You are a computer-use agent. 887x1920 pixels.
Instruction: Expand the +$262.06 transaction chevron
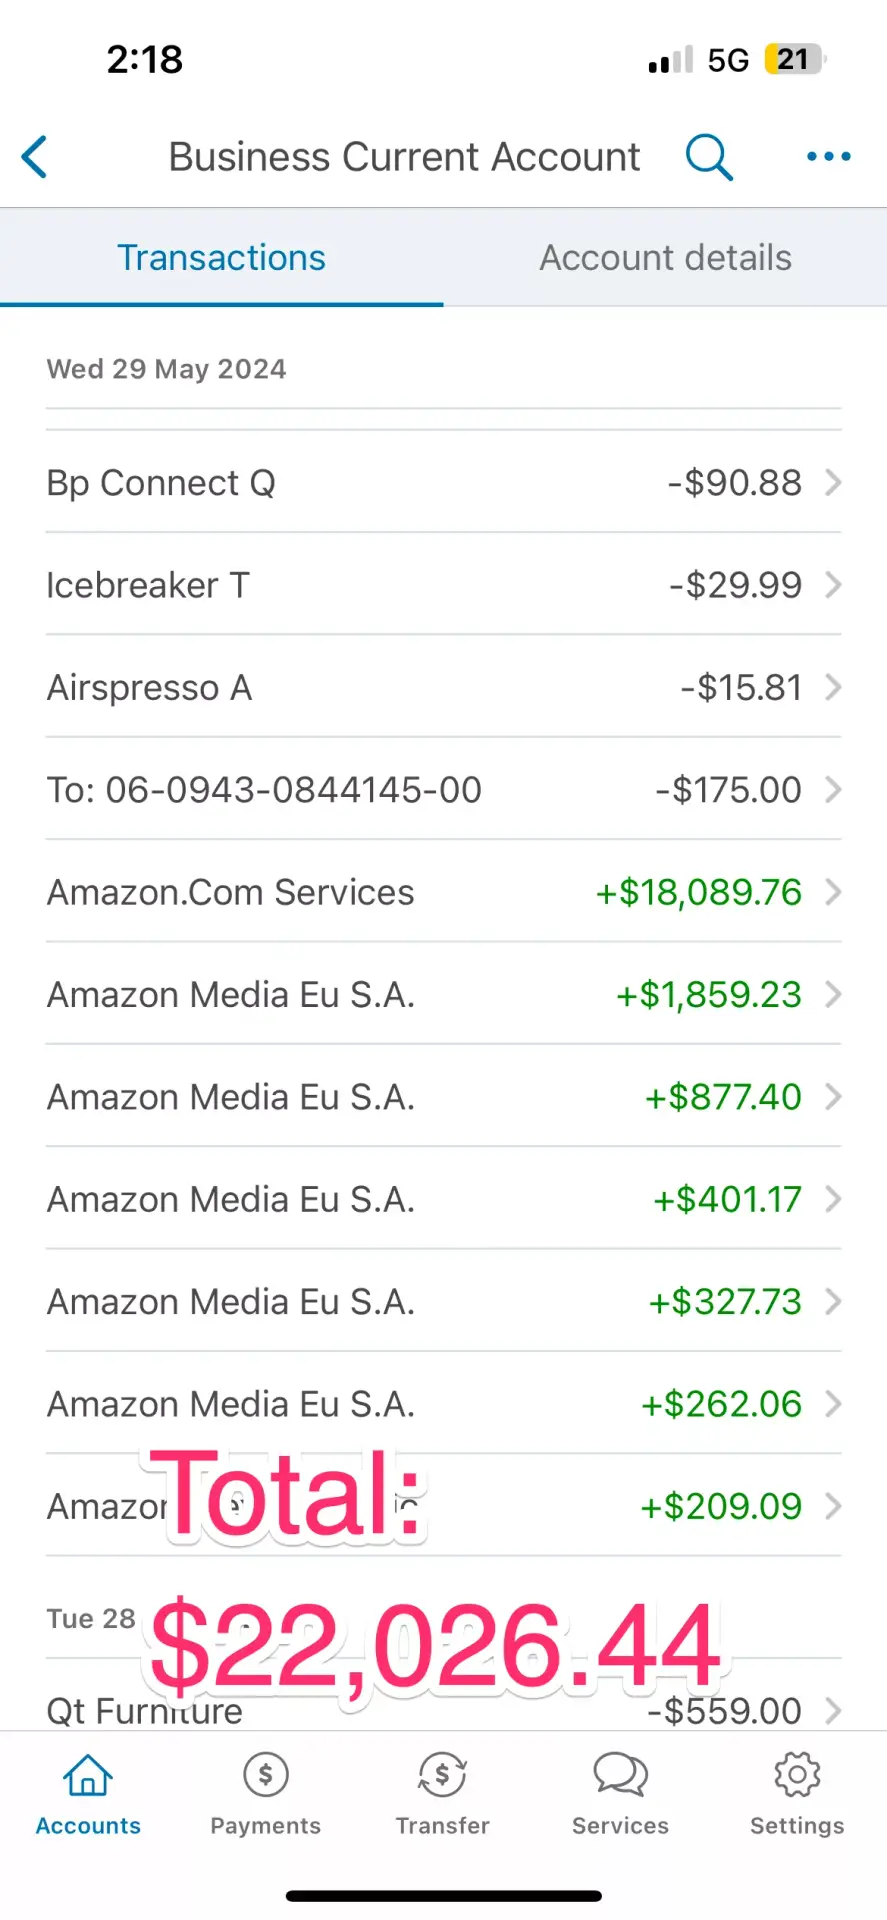(832, 1404)
